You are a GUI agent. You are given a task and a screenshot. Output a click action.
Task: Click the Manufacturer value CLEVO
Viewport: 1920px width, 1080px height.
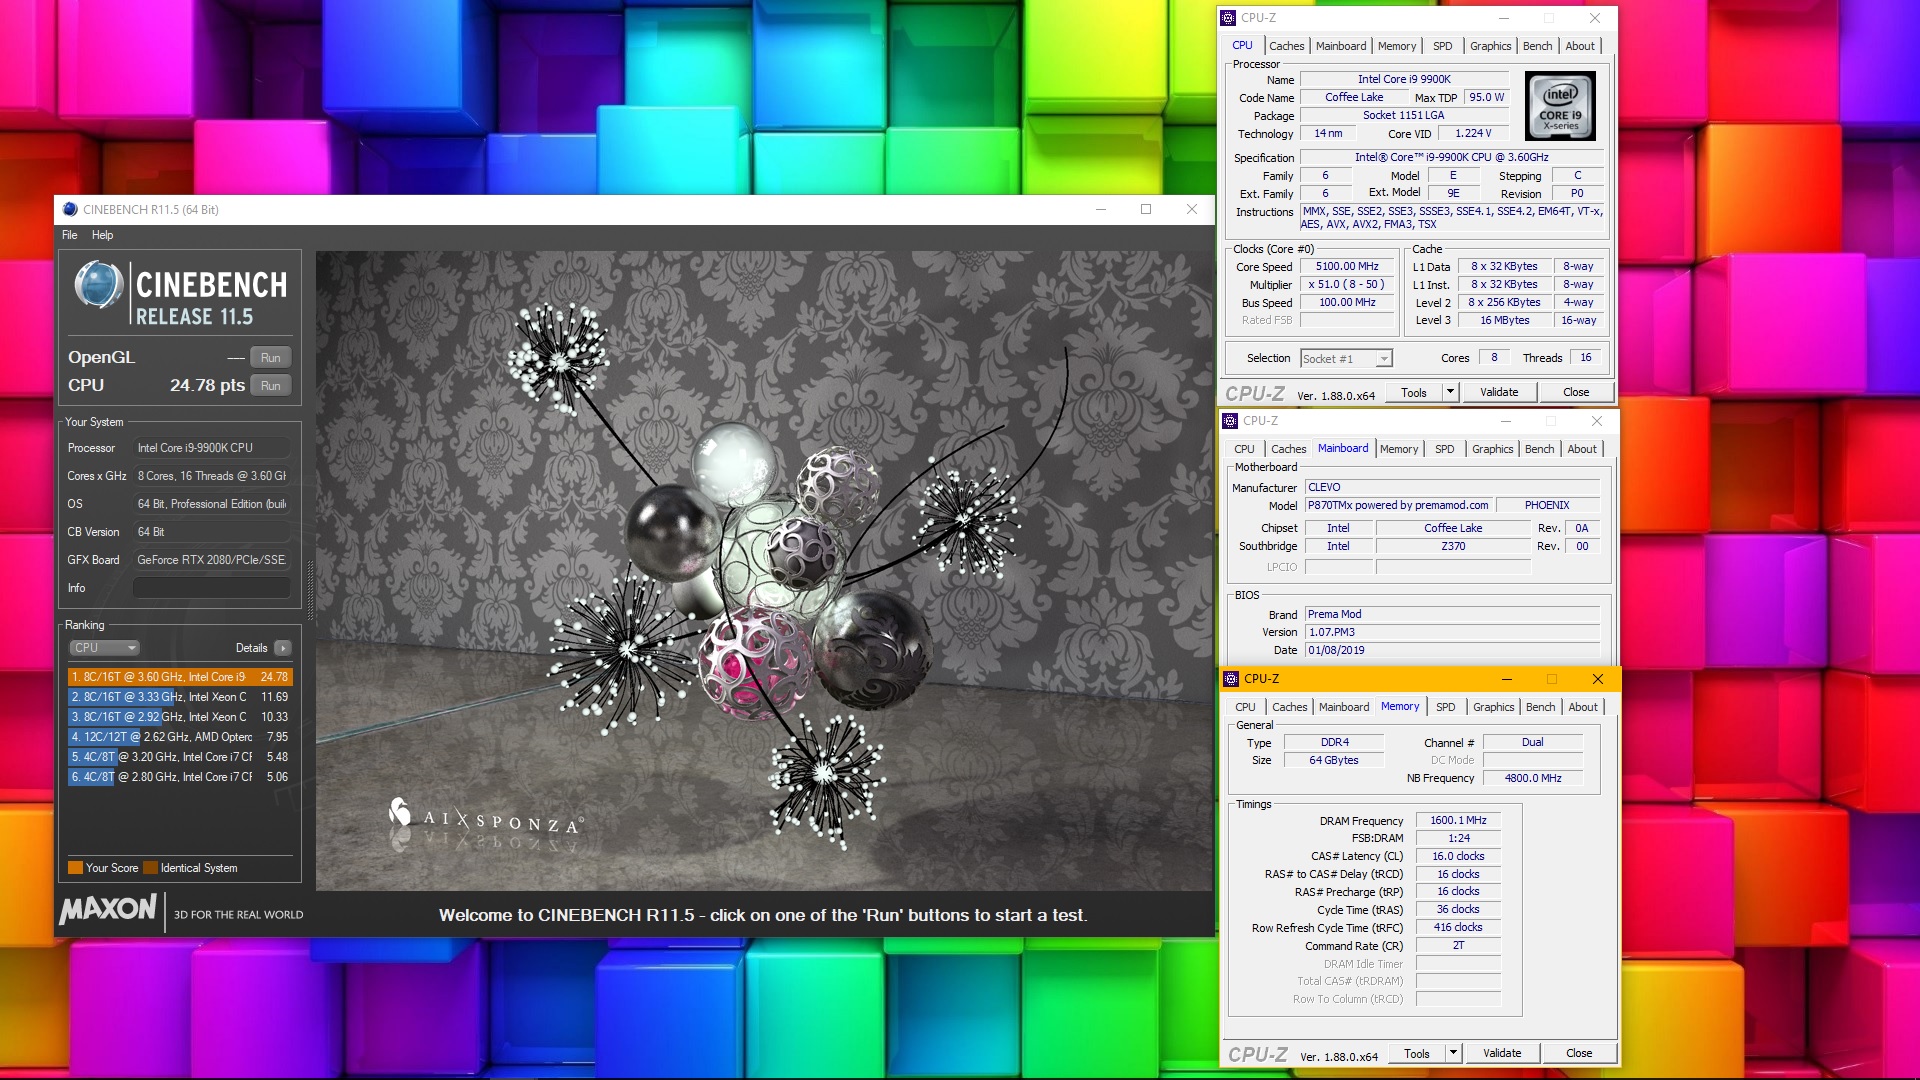pyautogui.click(x=1452, y=488)
